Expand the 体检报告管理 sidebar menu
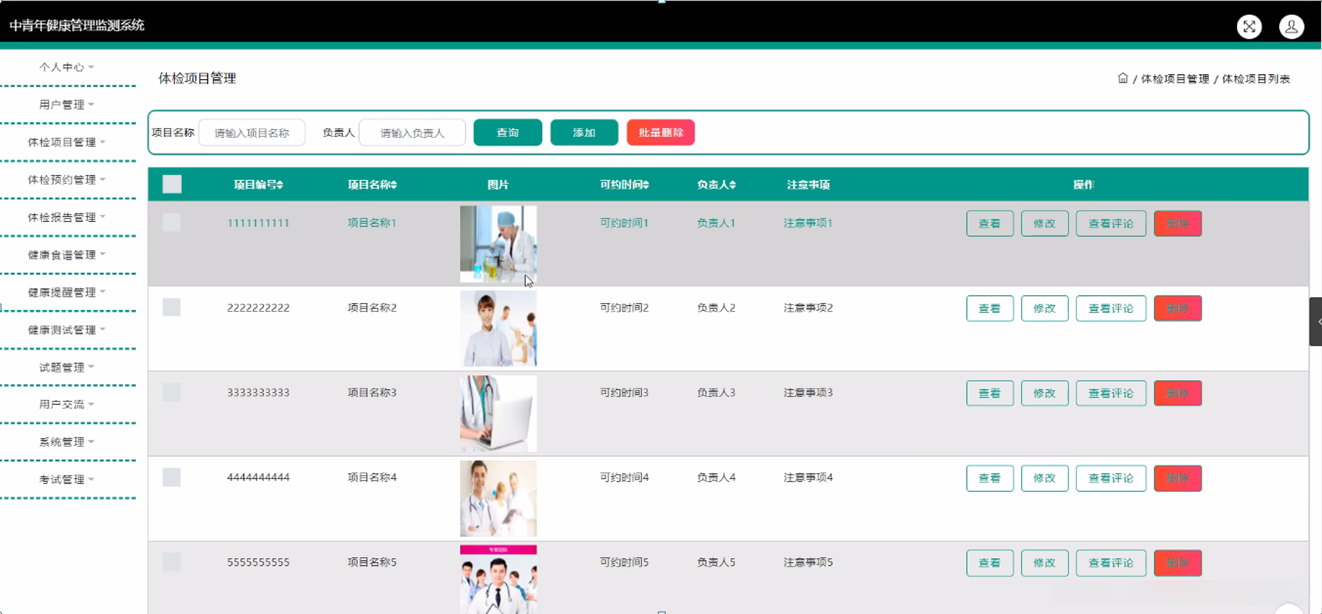 pos(67,217)
